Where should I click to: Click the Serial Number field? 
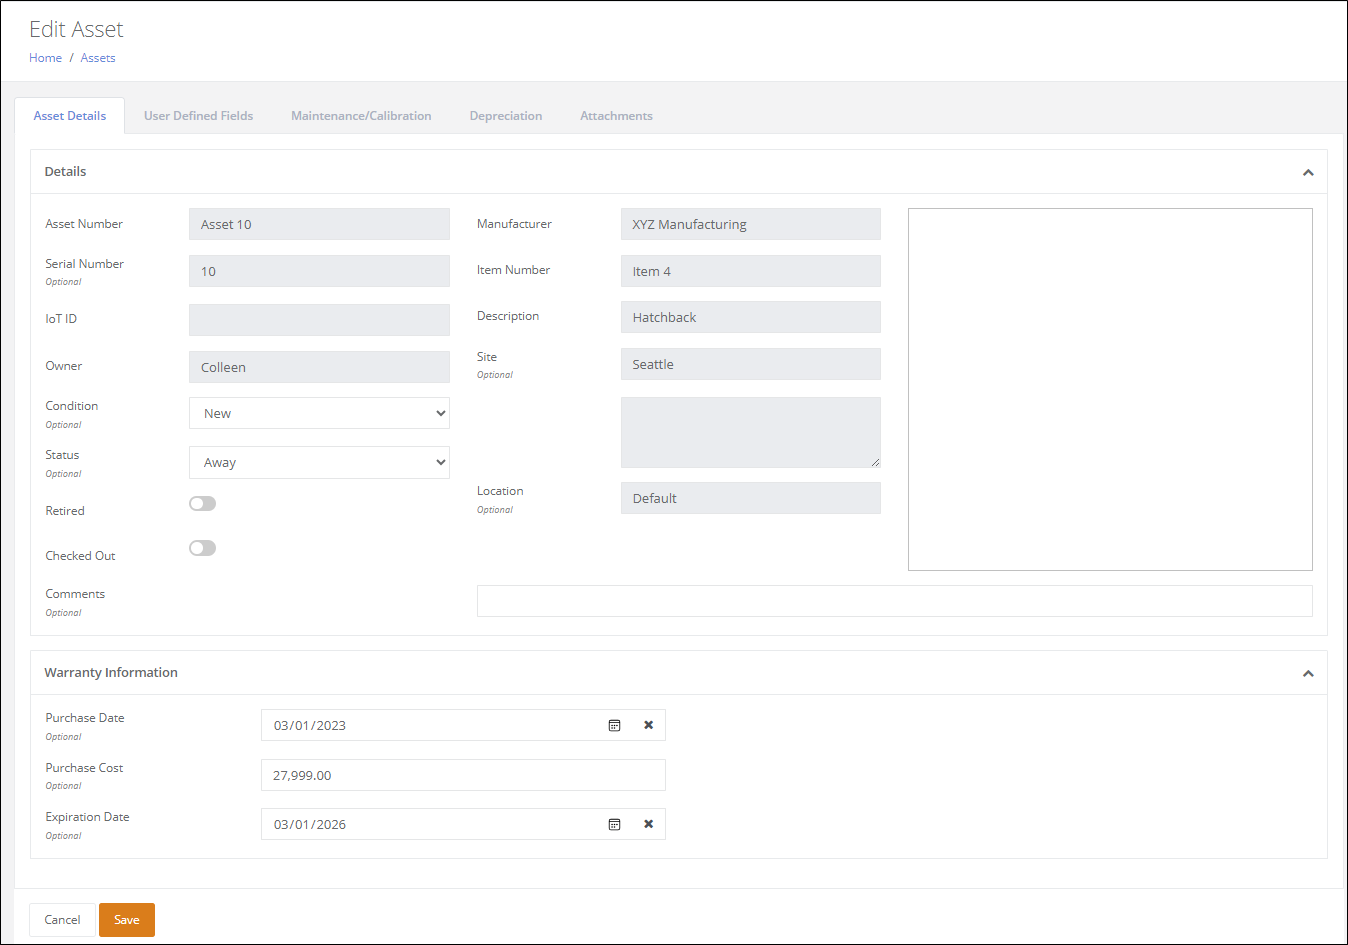point(319,271)
